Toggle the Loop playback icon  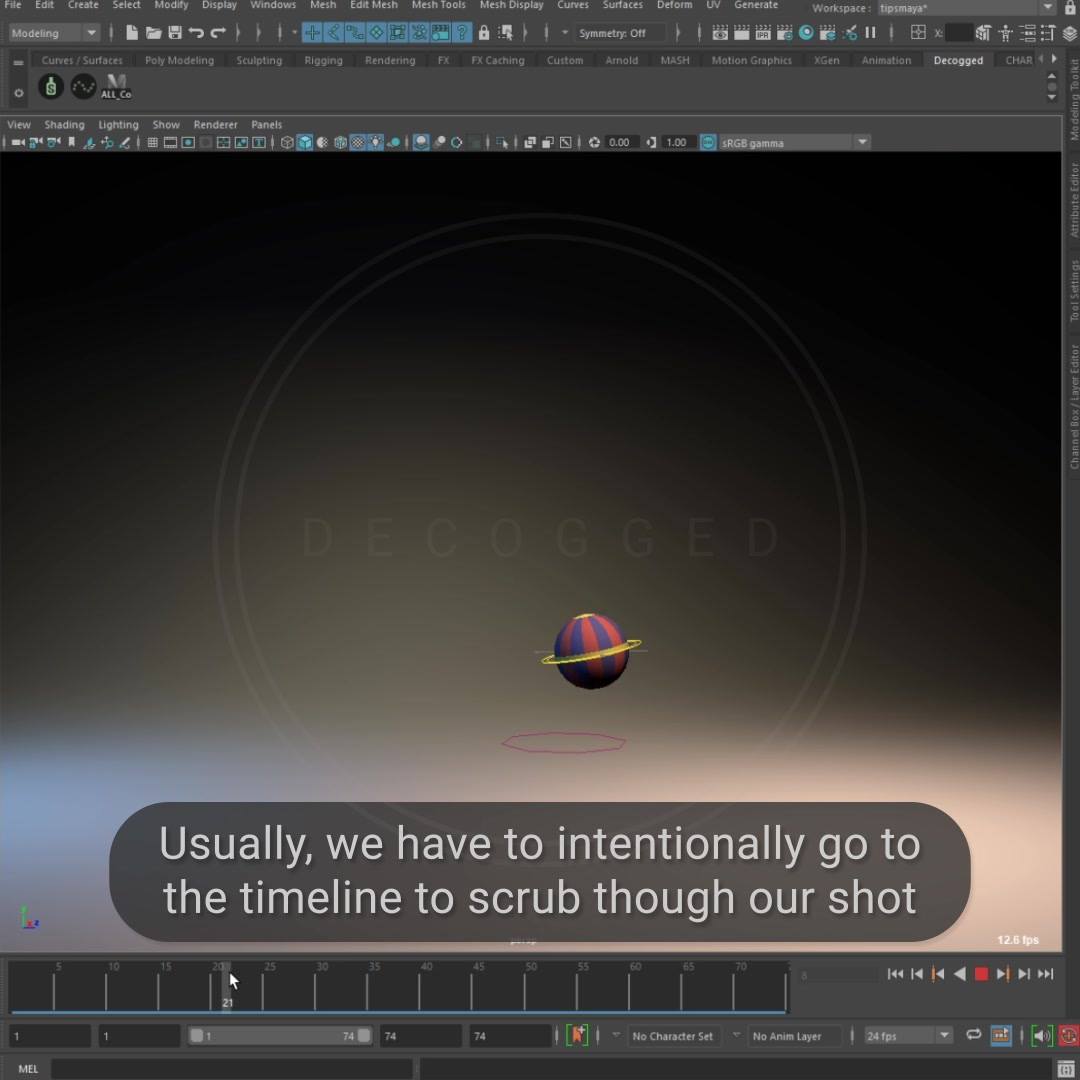[973, 1035]
